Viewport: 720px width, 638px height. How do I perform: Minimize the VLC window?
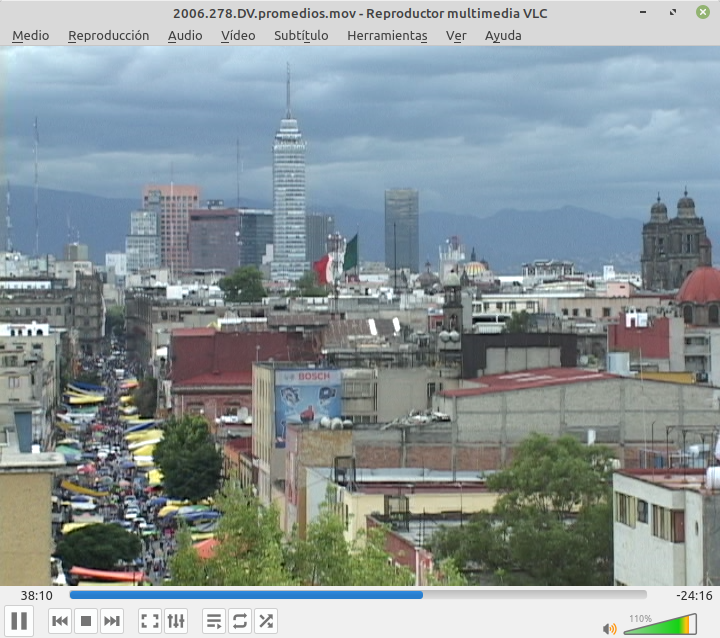point(643,12)
